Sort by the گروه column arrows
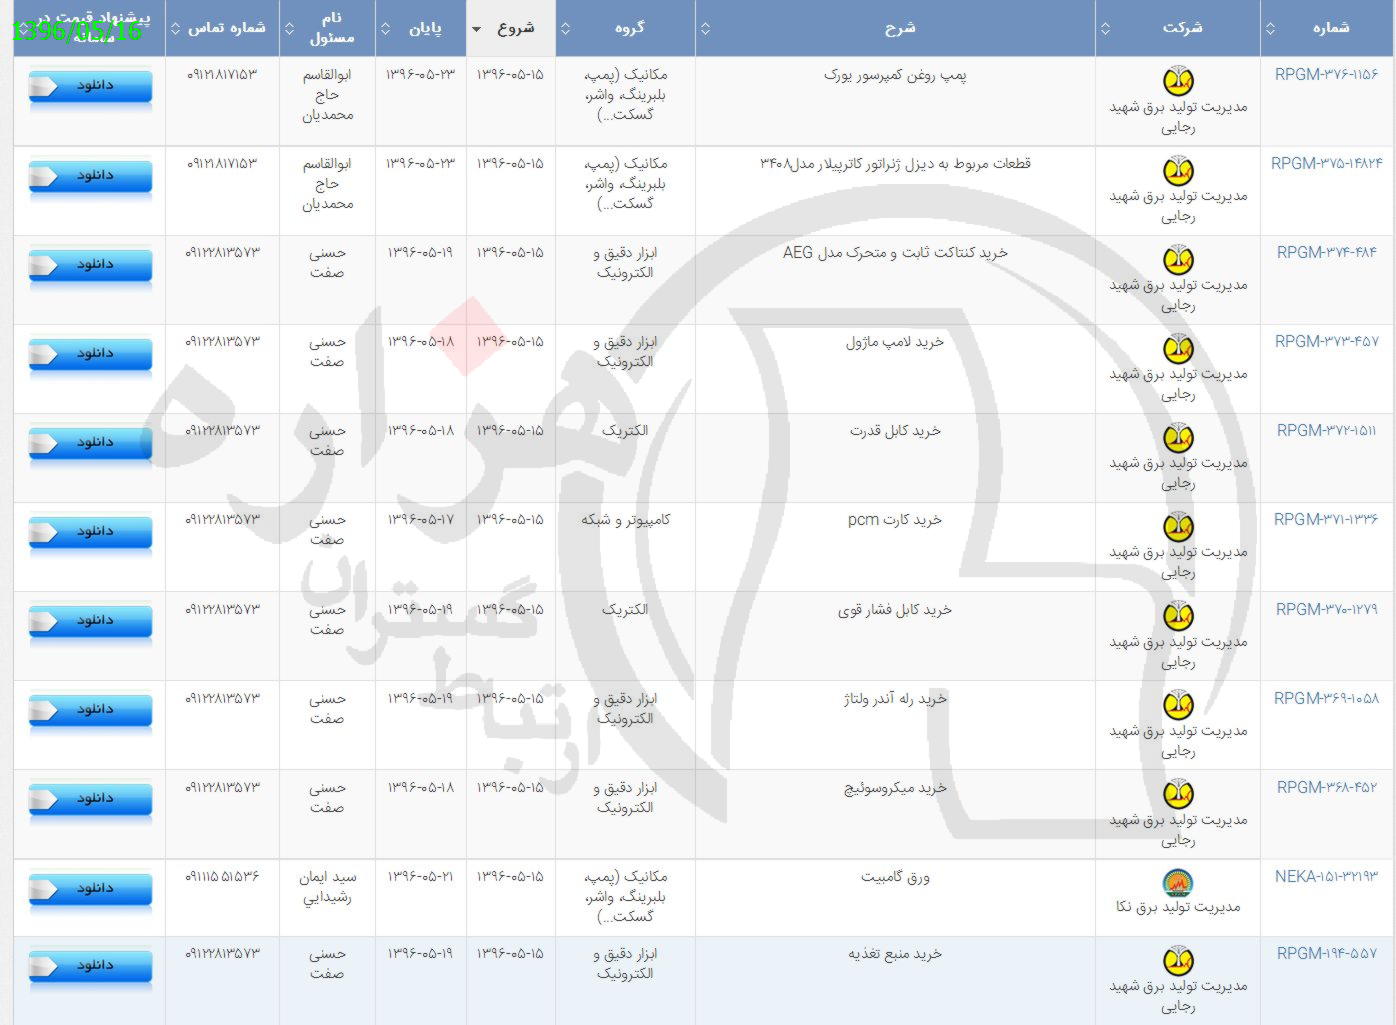The width and height of the screenshot is (1396, 1025). [x=565, y=28]
